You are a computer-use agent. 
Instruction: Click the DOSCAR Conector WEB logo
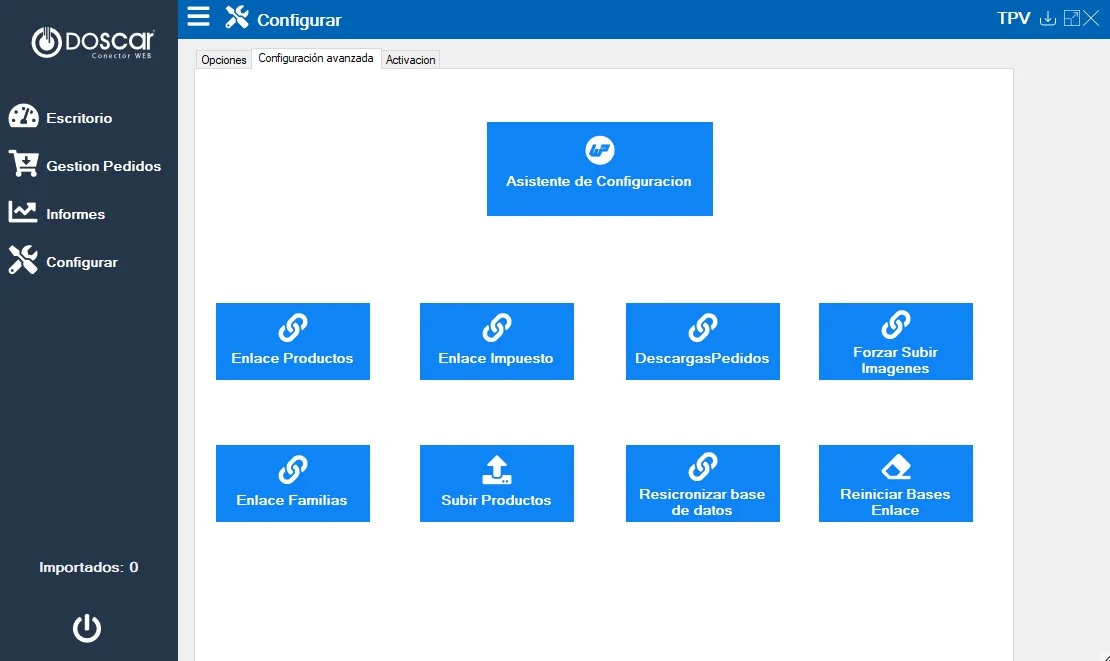click(93, 43)
